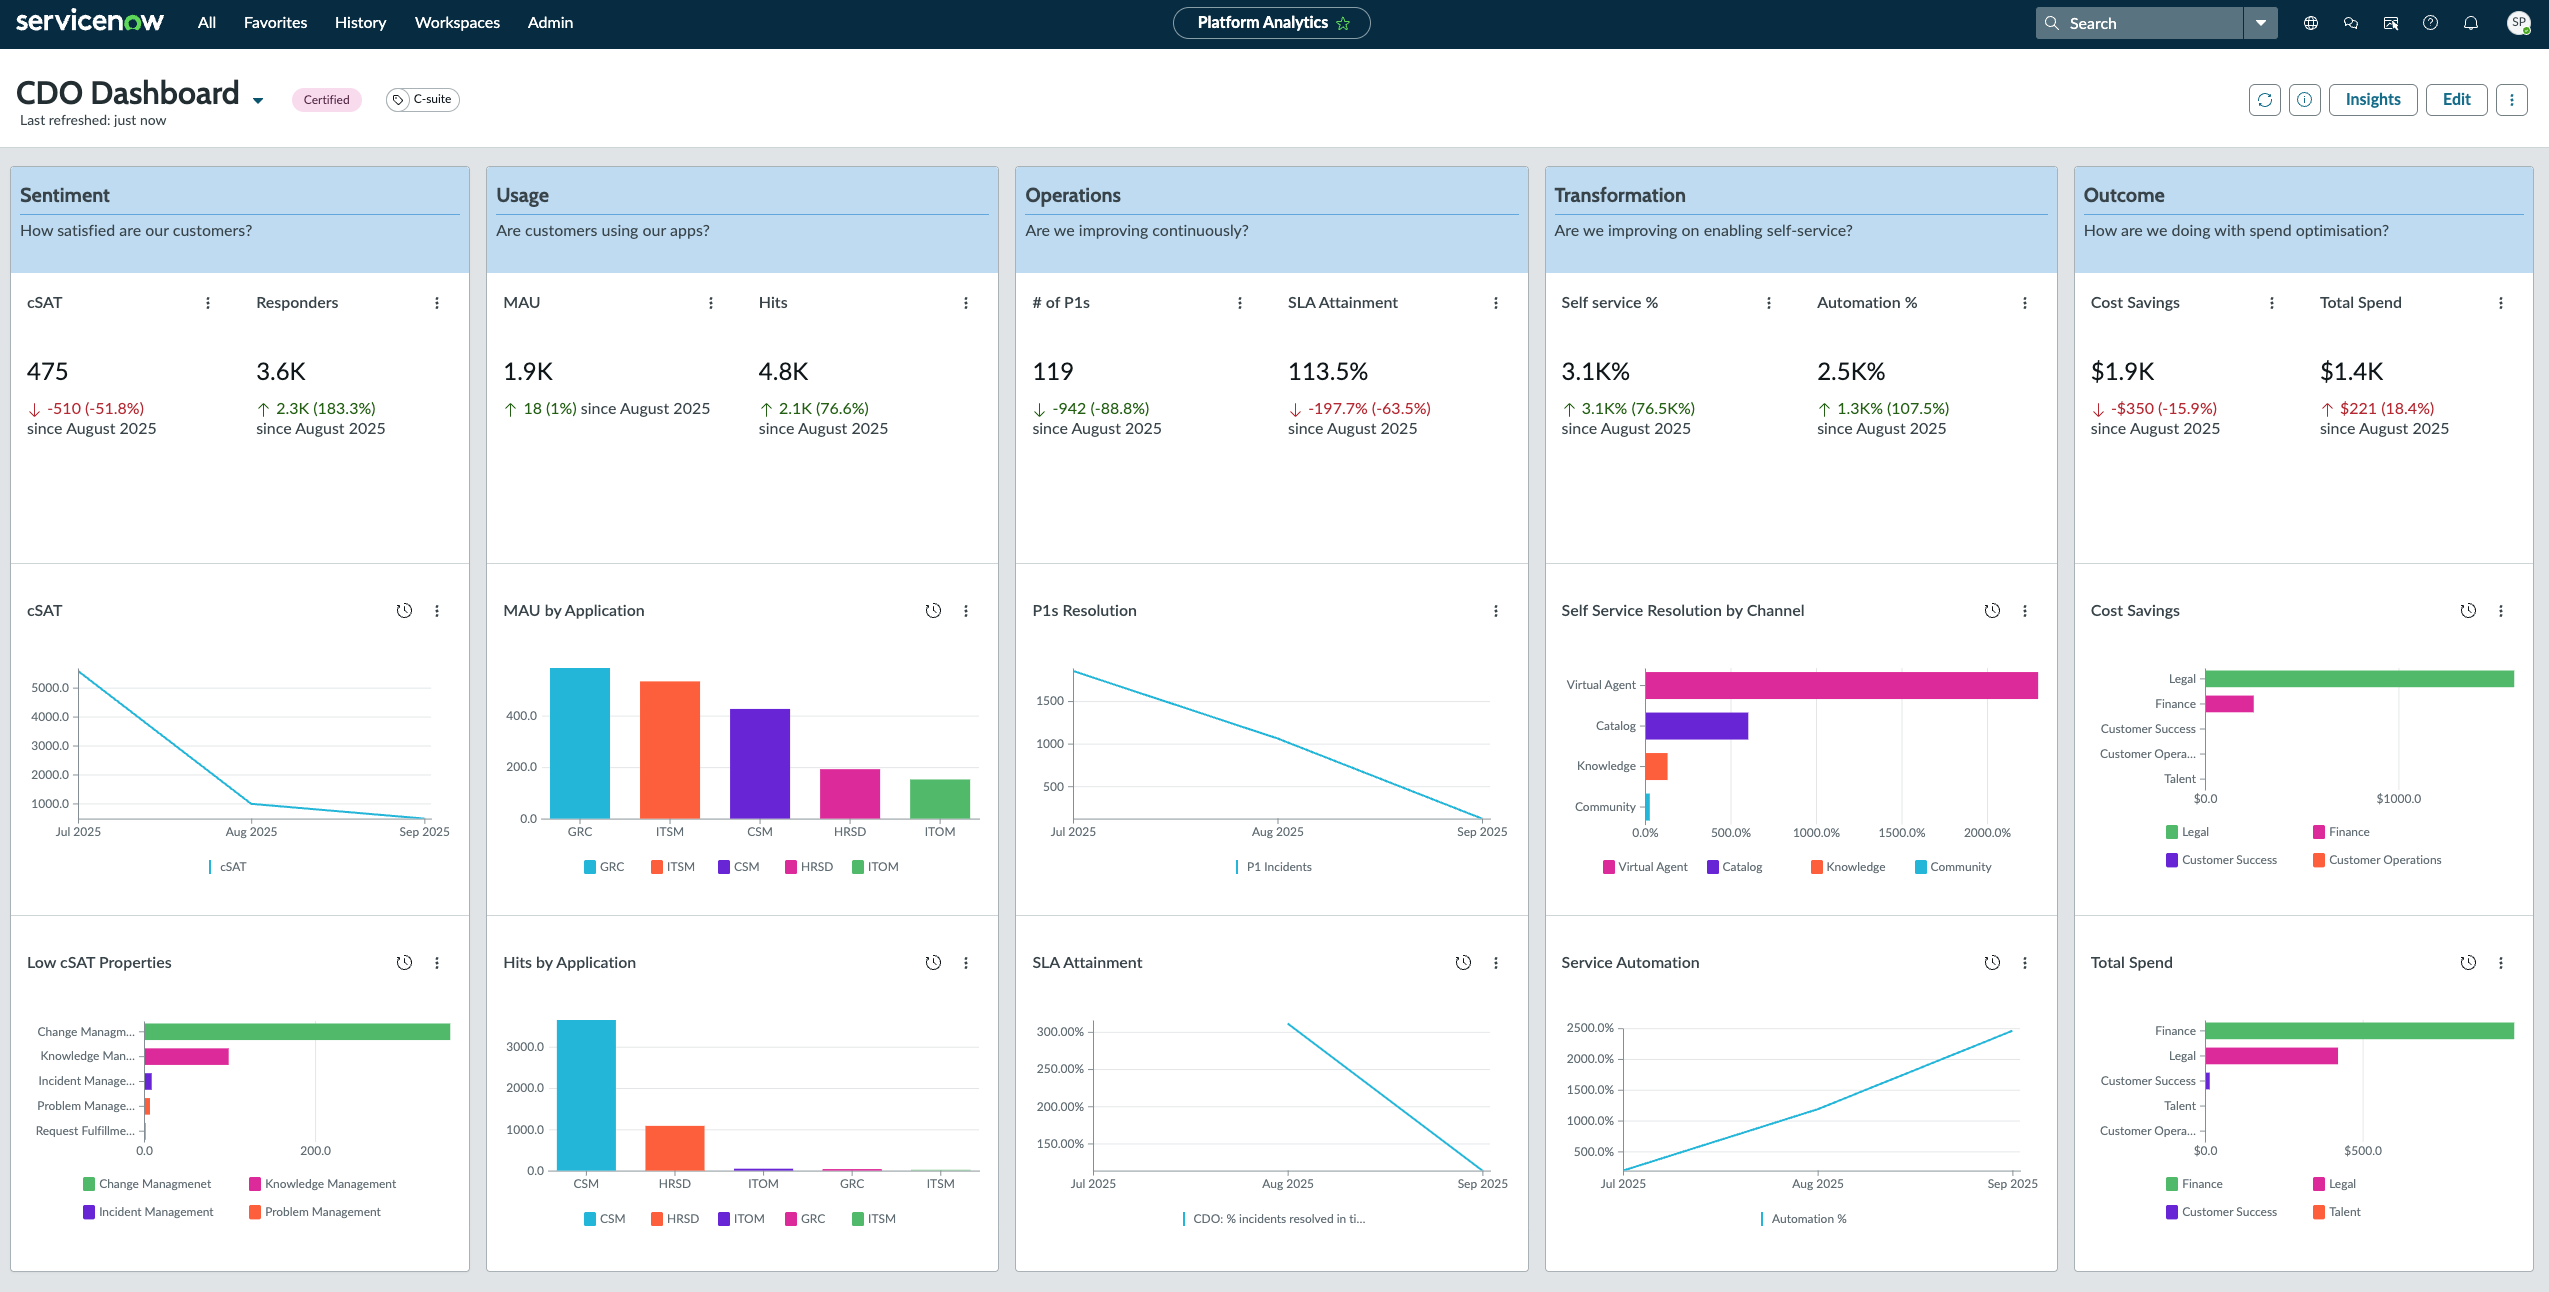Click the Self service % value 3.1K%
2549x1292 pixels.
(x=1595, y=372)
